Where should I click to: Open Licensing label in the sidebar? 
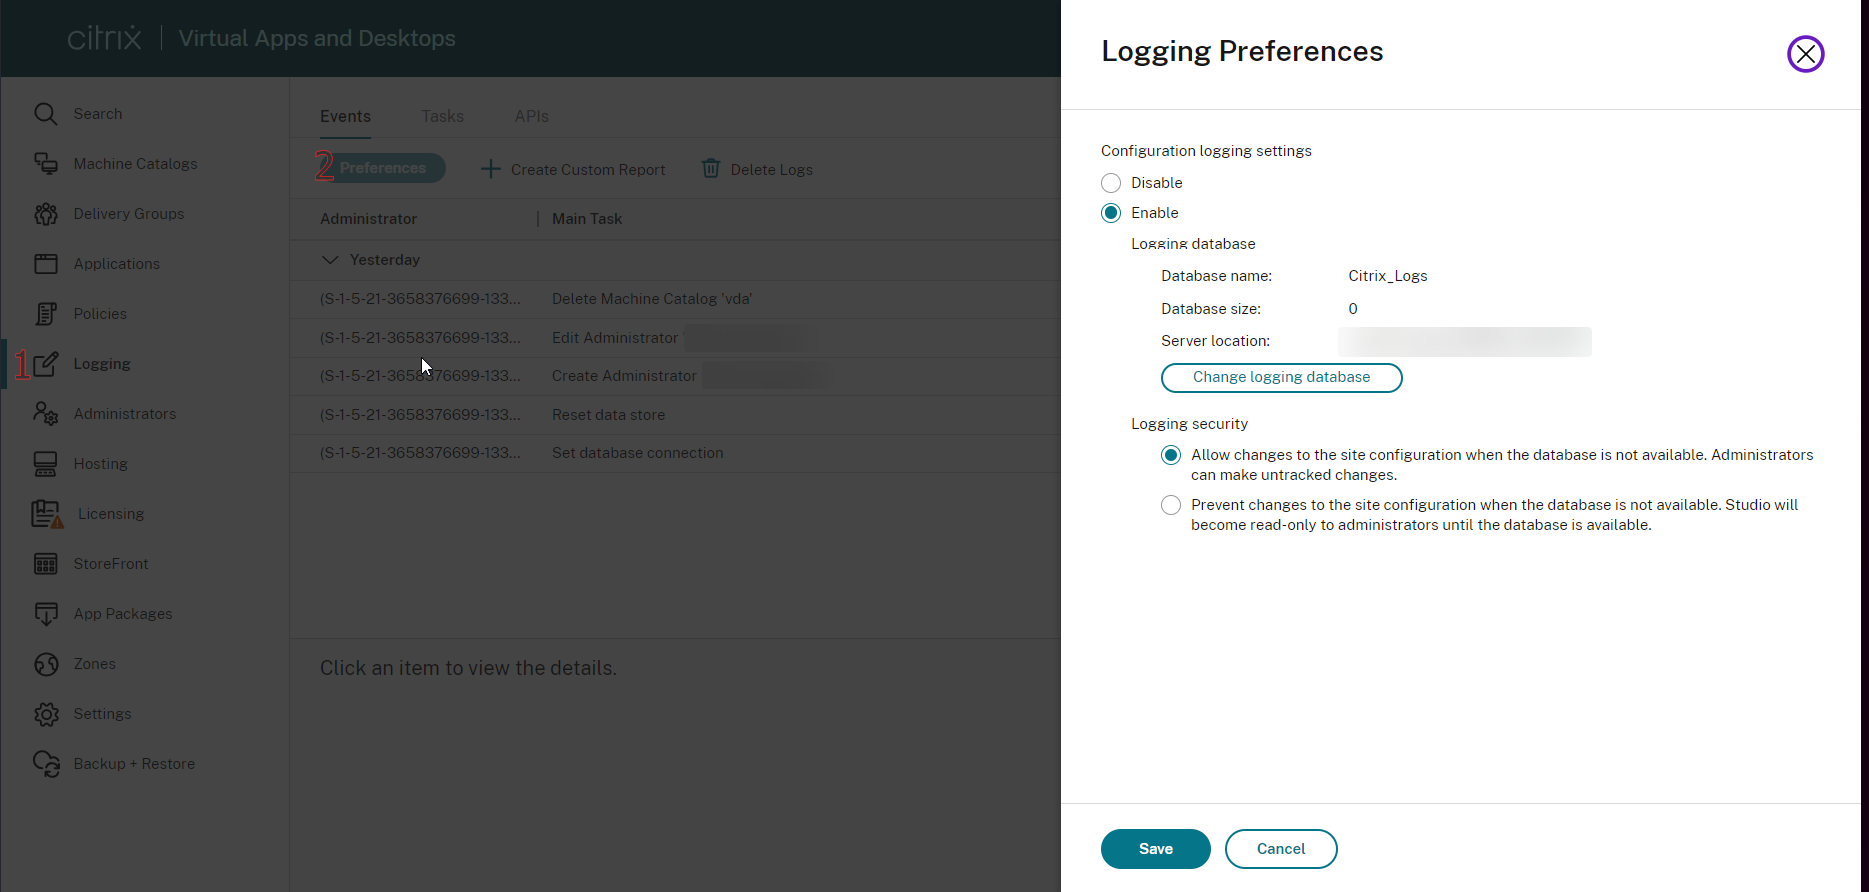coord(111,514)
